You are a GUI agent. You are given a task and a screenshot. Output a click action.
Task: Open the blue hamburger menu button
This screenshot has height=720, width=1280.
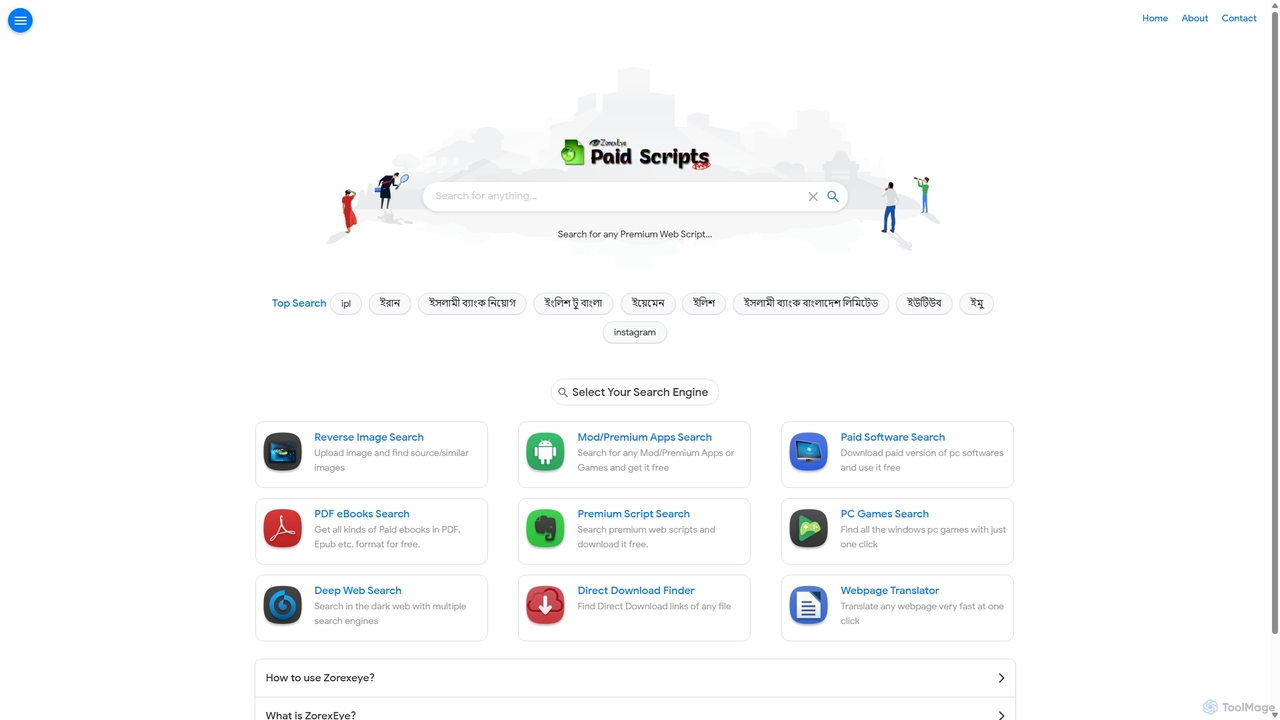tap(20, 20)
